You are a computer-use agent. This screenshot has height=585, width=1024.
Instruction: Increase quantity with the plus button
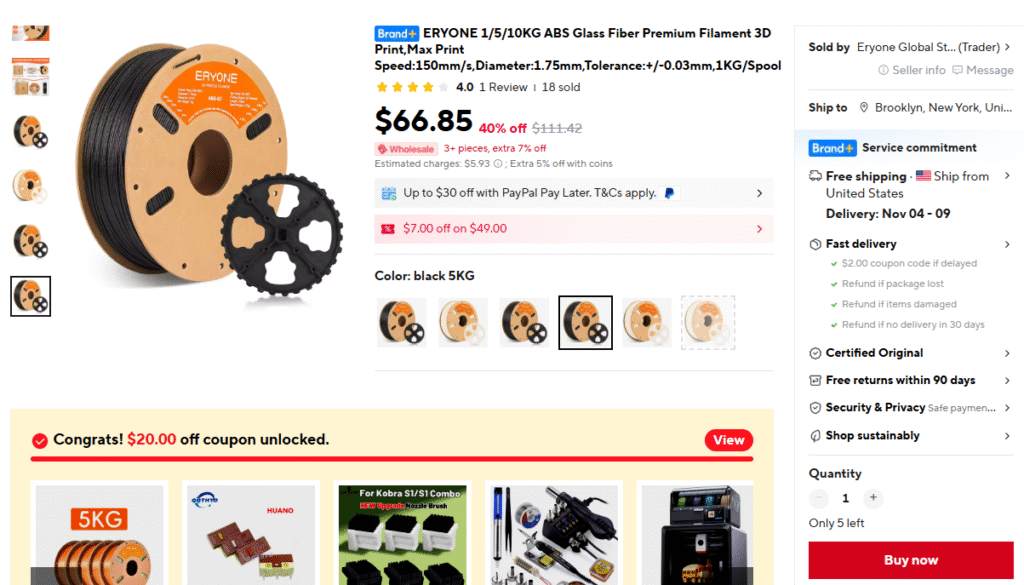point(873,498)
